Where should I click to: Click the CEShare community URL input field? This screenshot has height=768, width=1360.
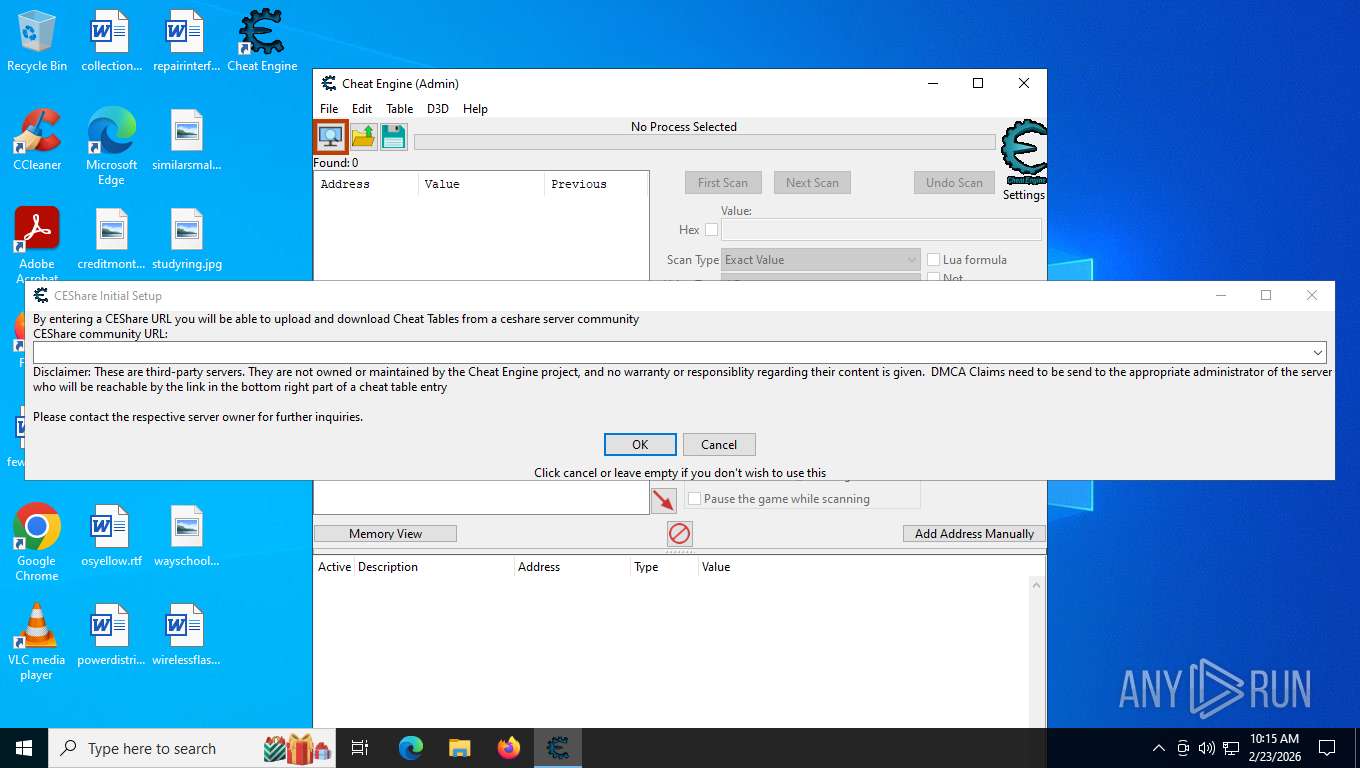[680, 352]
